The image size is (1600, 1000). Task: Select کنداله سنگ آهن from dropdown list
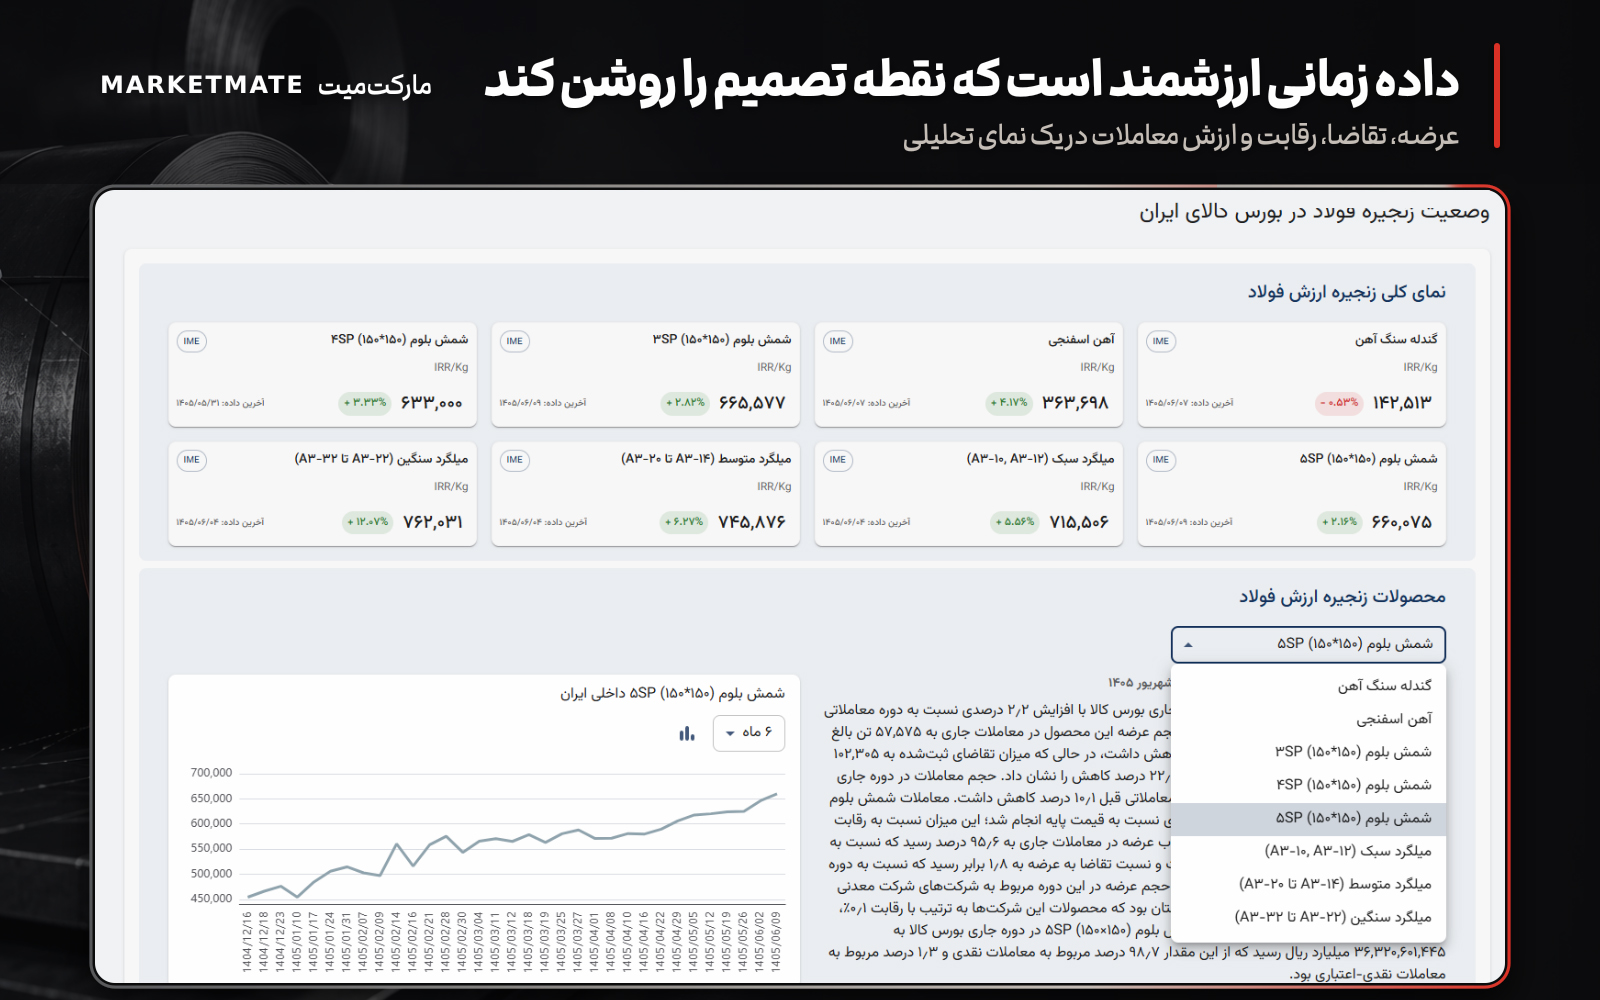coord(1308,685)
